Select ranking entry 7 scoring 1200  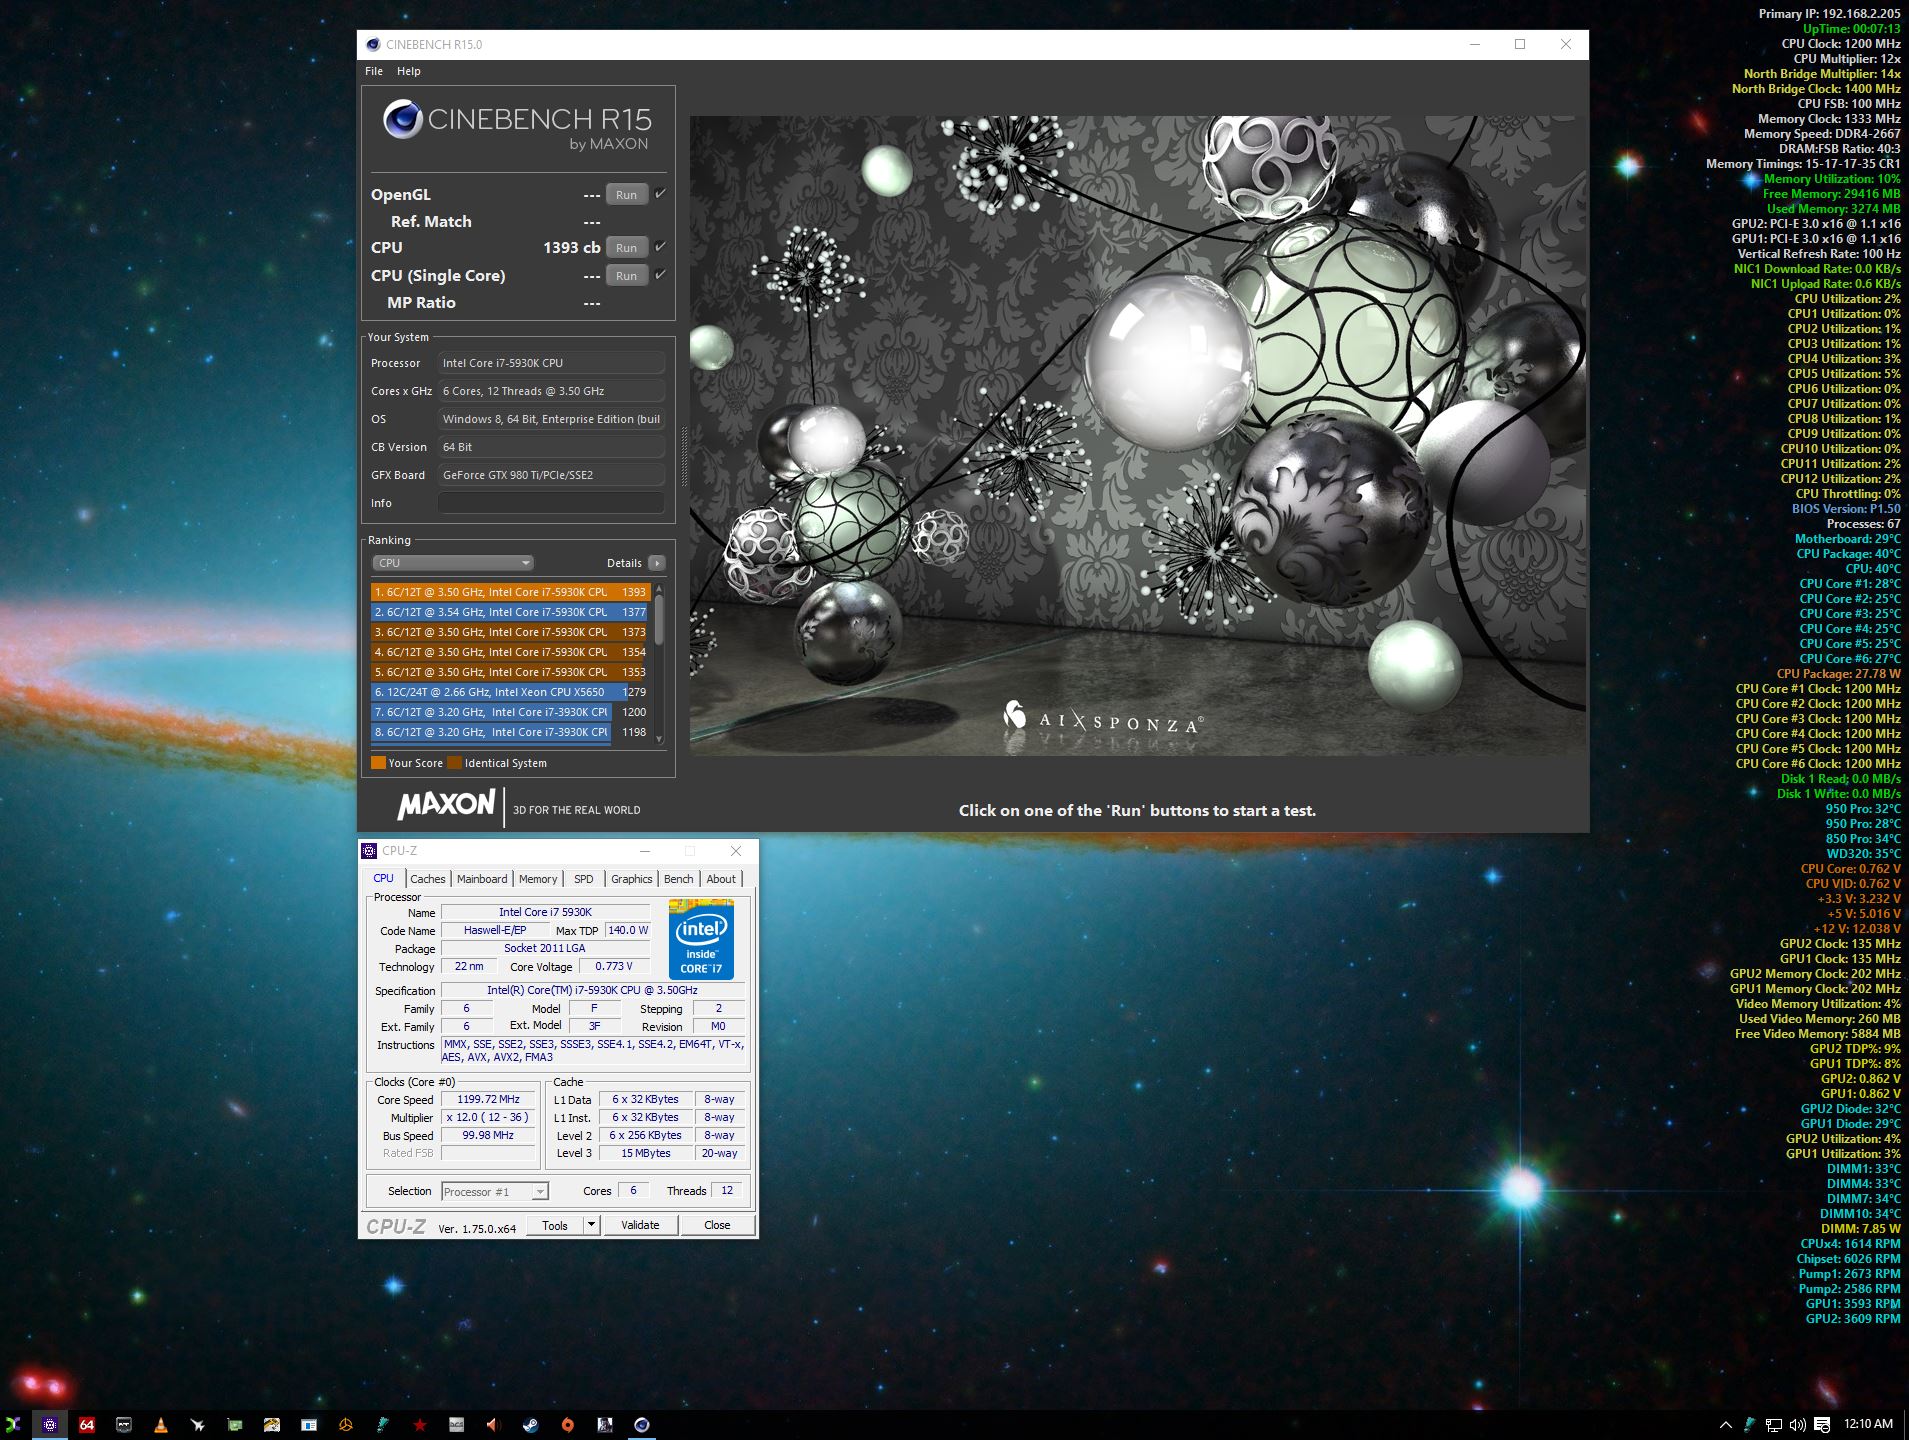[510, 712]
